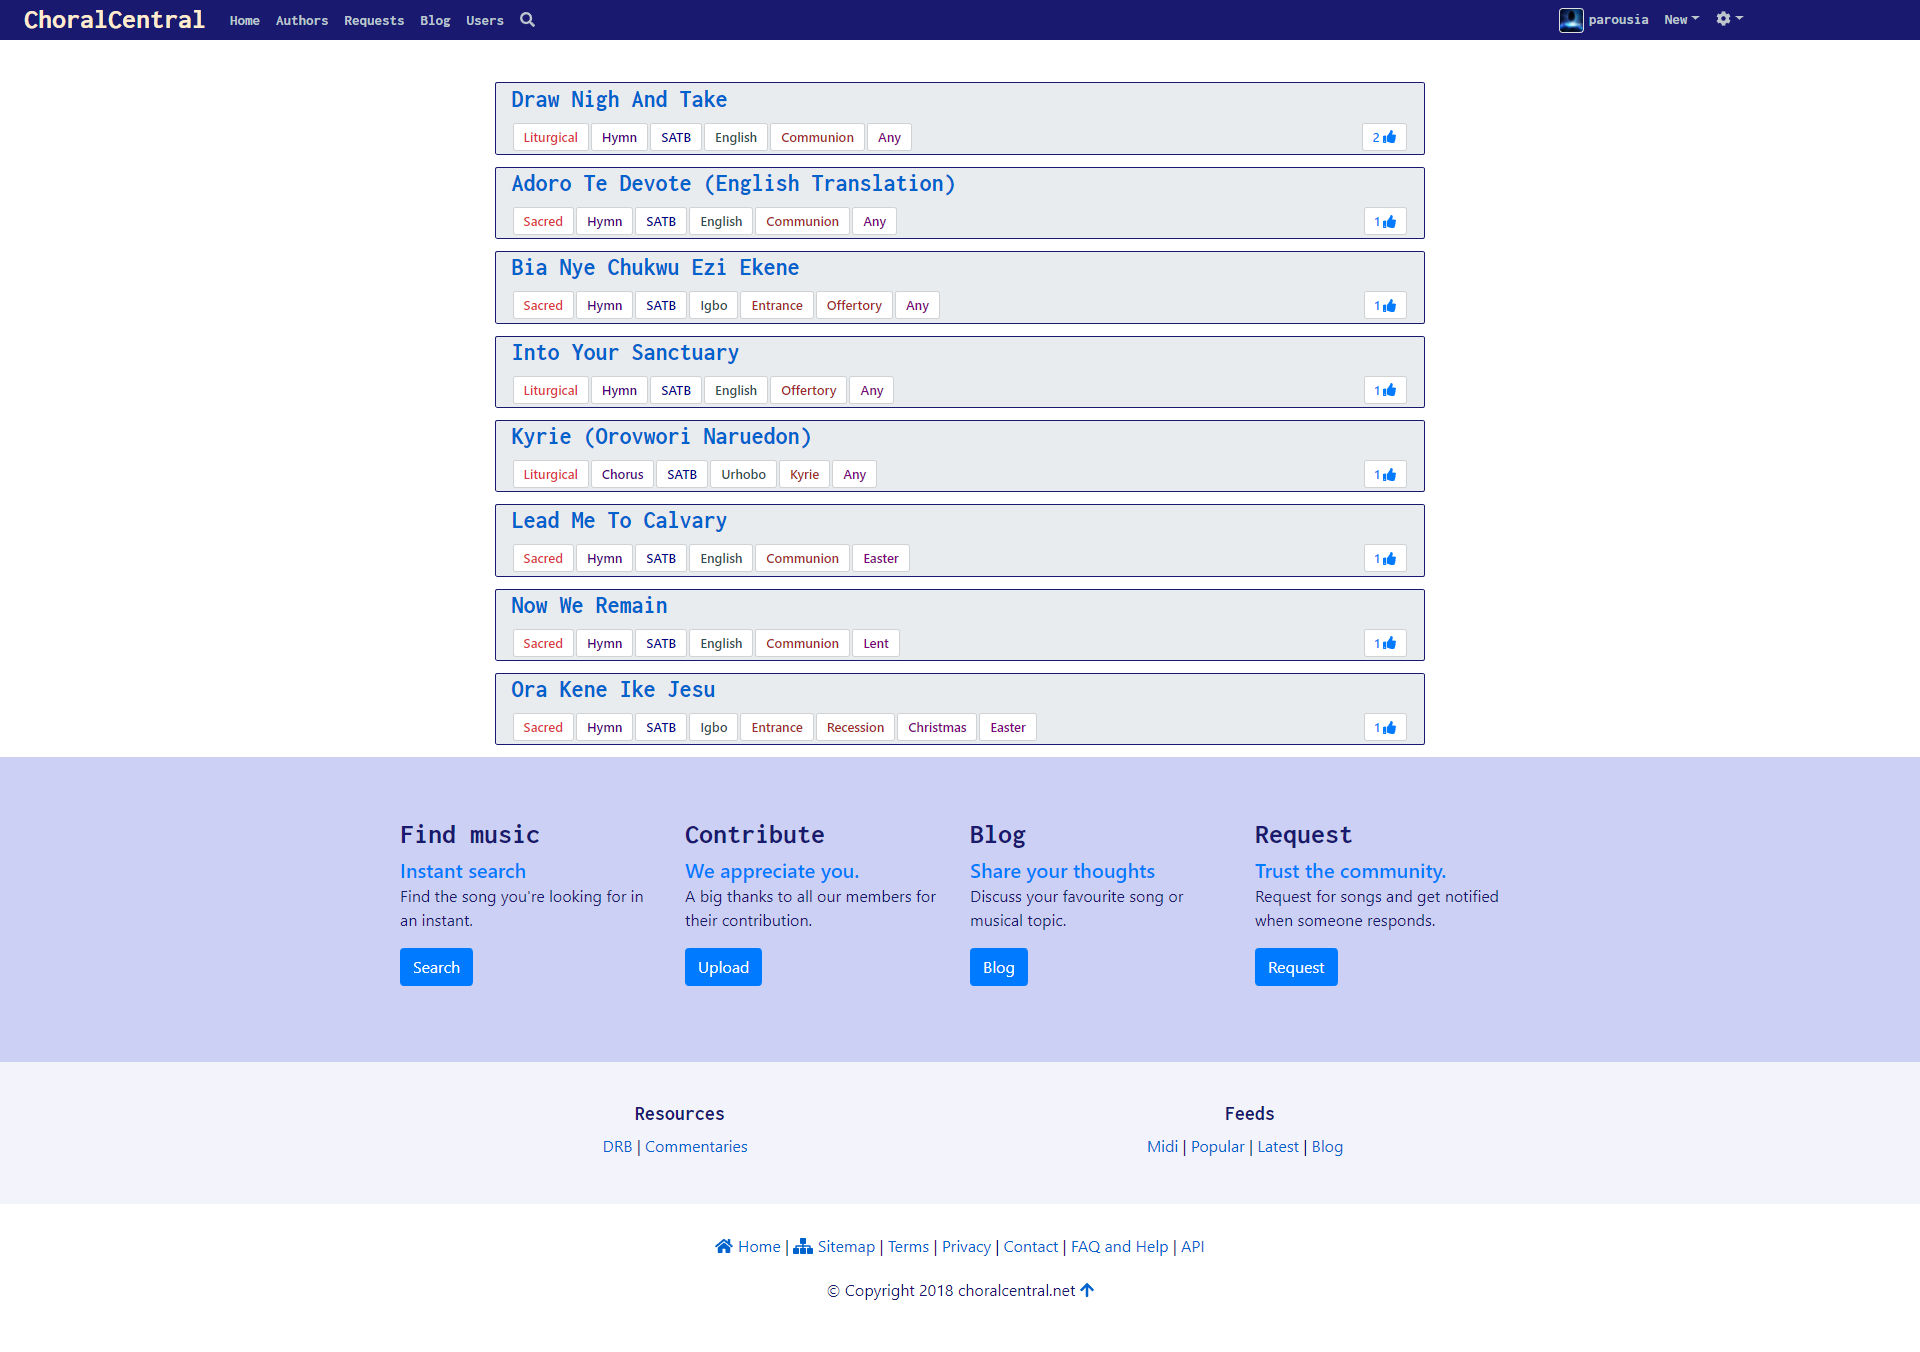Open the Now We Remain song title

[x=589, y=606]
